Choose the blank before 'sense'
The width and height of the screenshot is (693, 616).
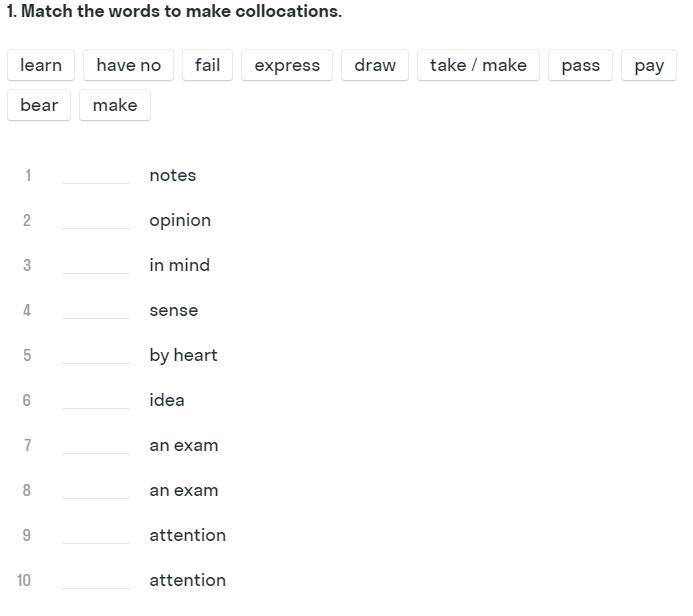click(x=96, y=311)
